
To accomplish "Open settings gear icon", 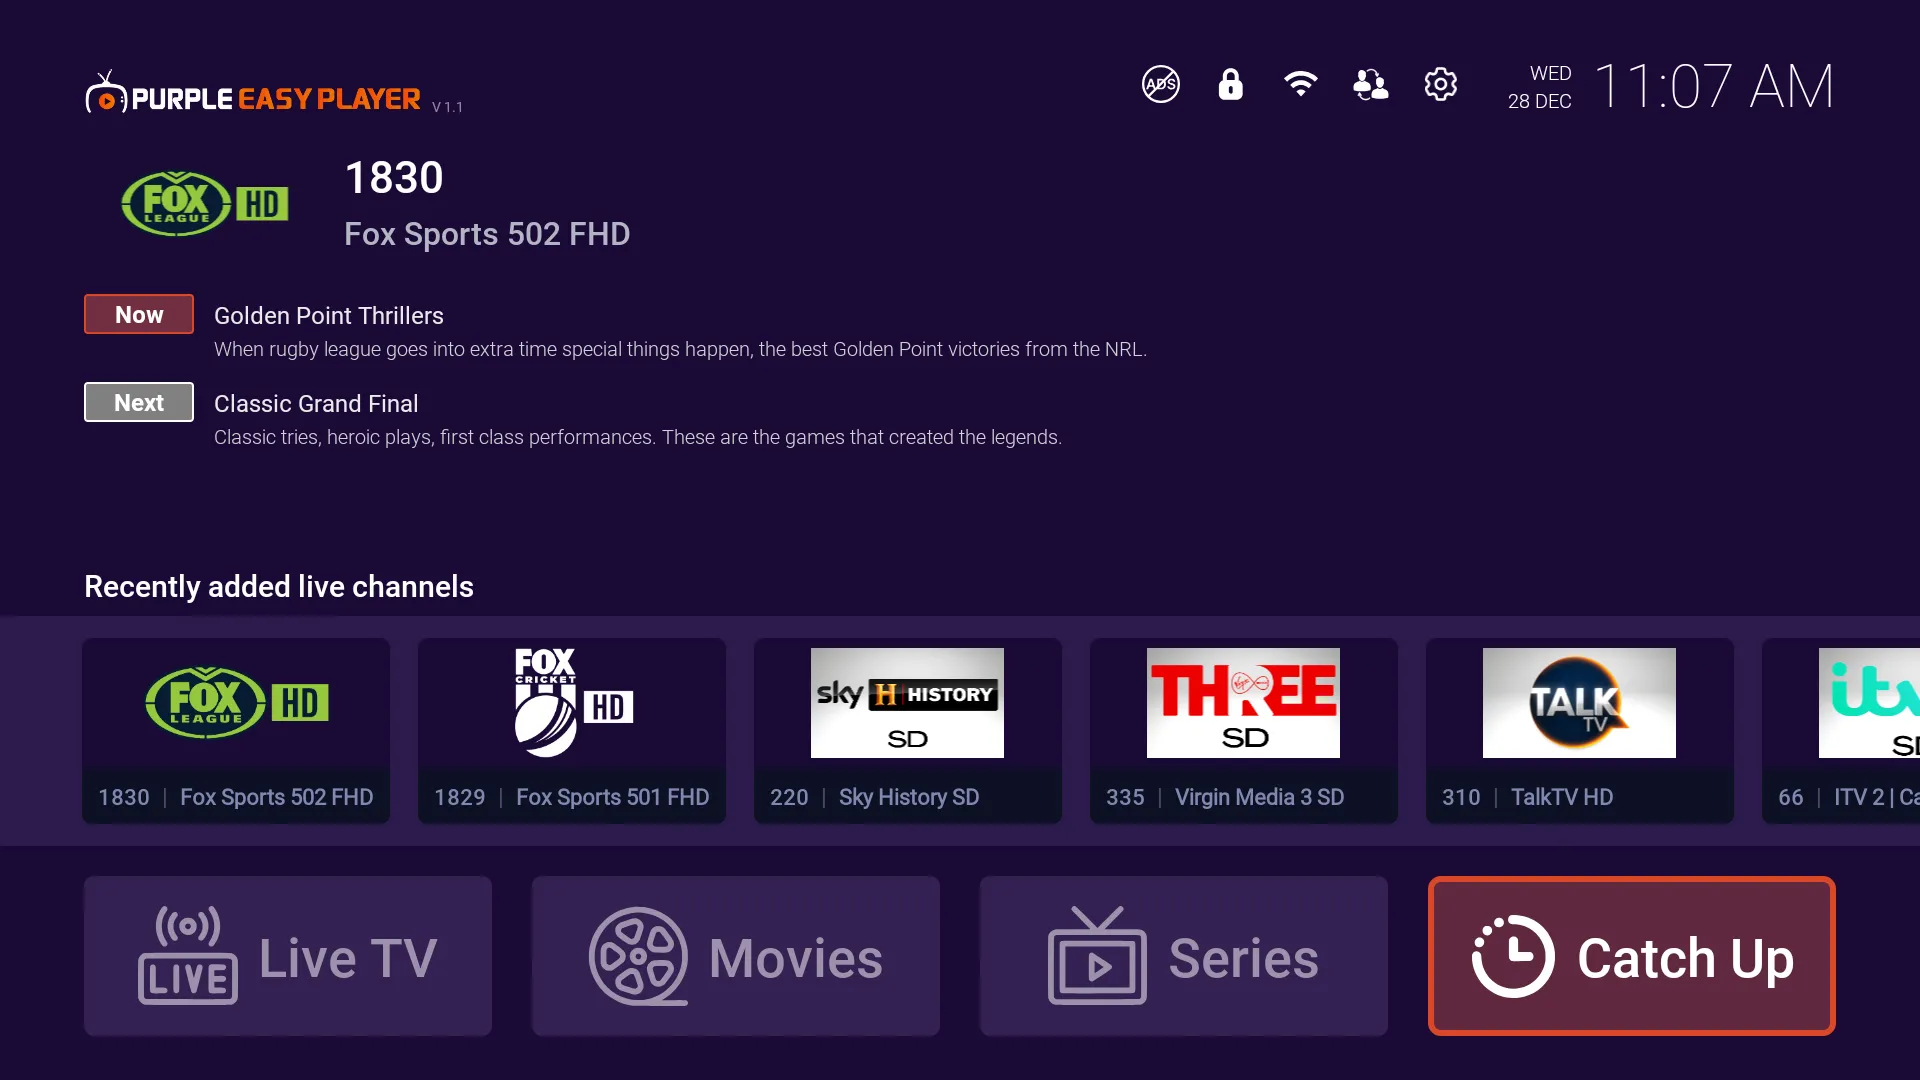I will coord(1440,84).
